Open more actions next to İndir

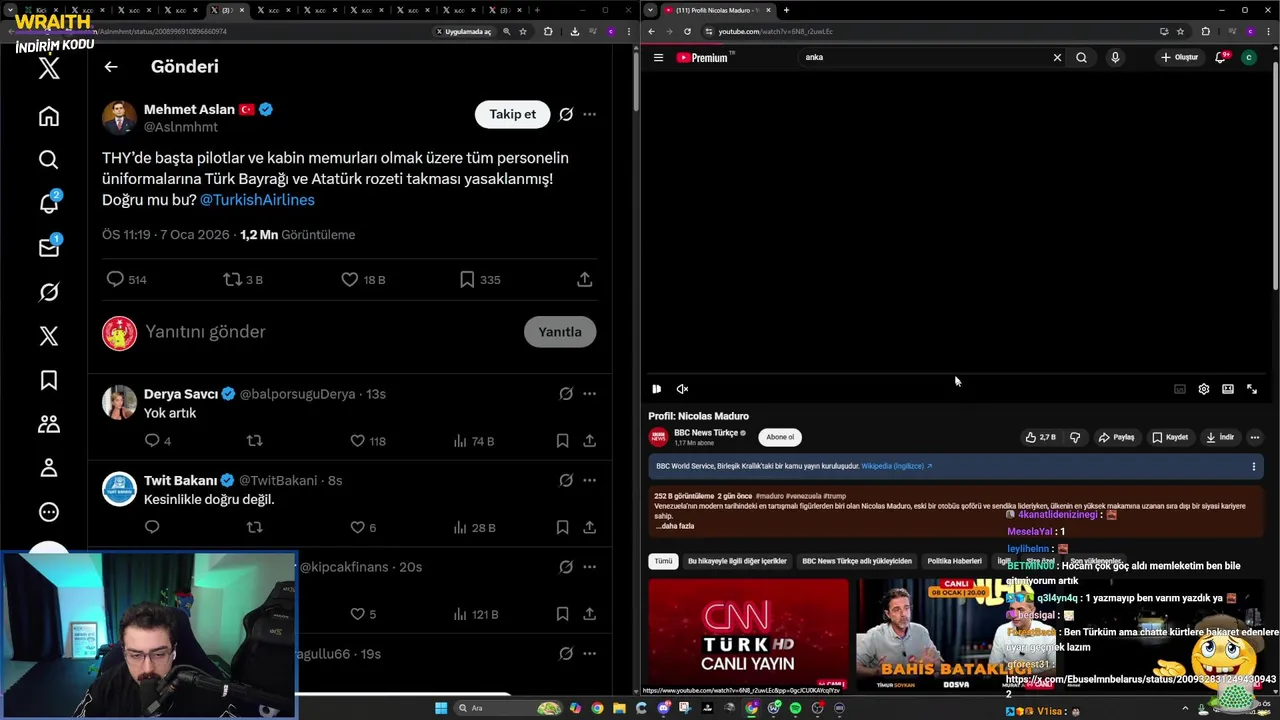coord(1254,437)
